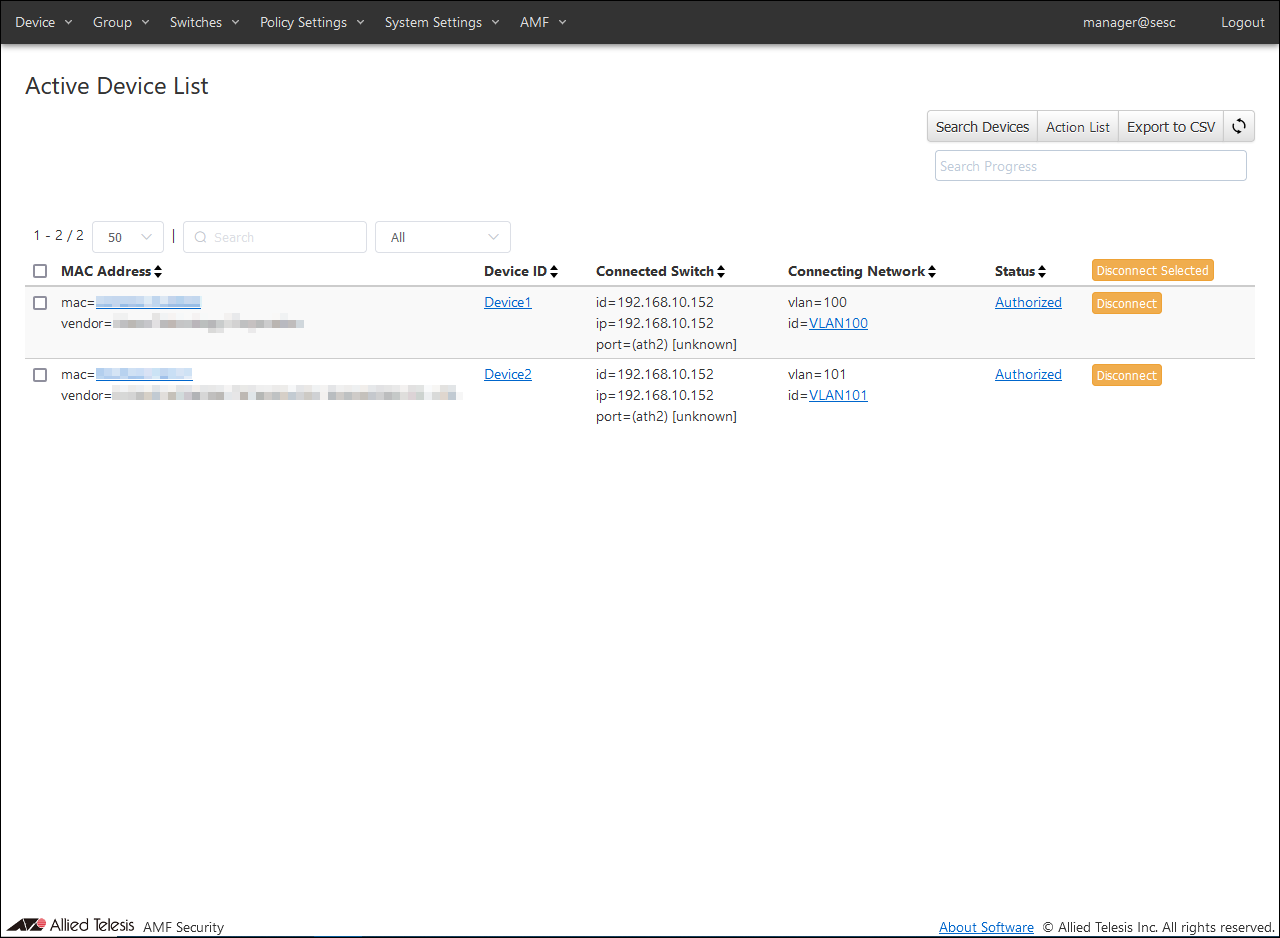1280x938 pixels.
Task: Click the Search Progress bar field
Action: (x=1090, y=166)
